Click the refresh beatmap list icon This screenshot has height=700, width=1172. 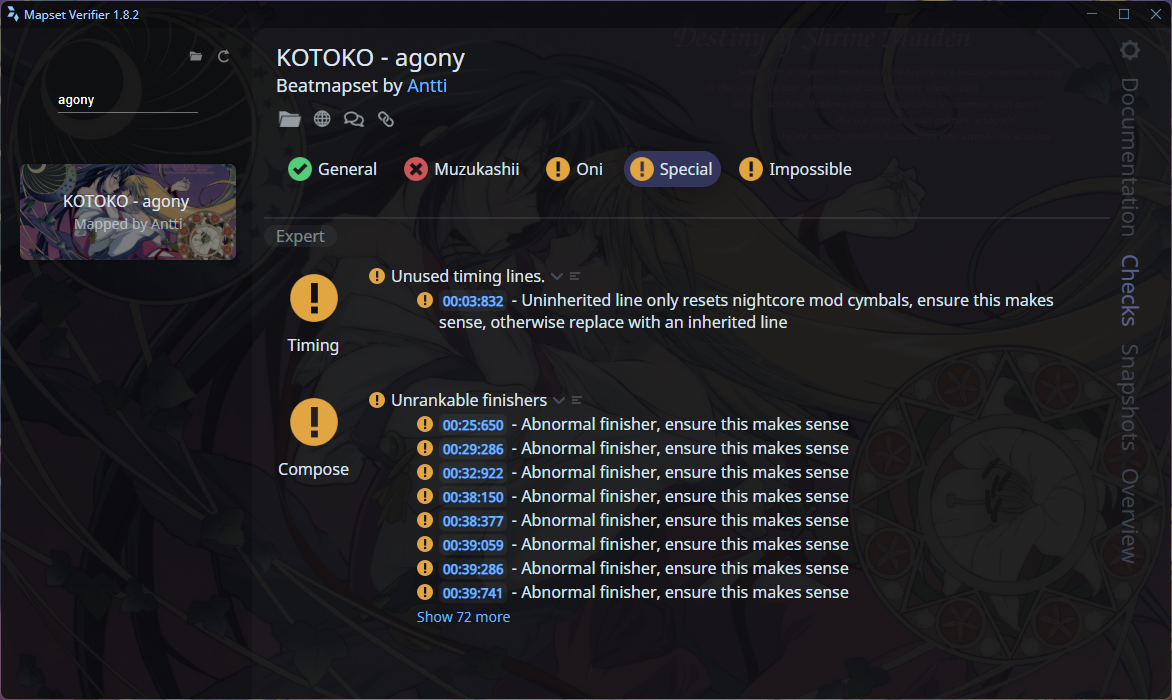click(x=223, y=57)
